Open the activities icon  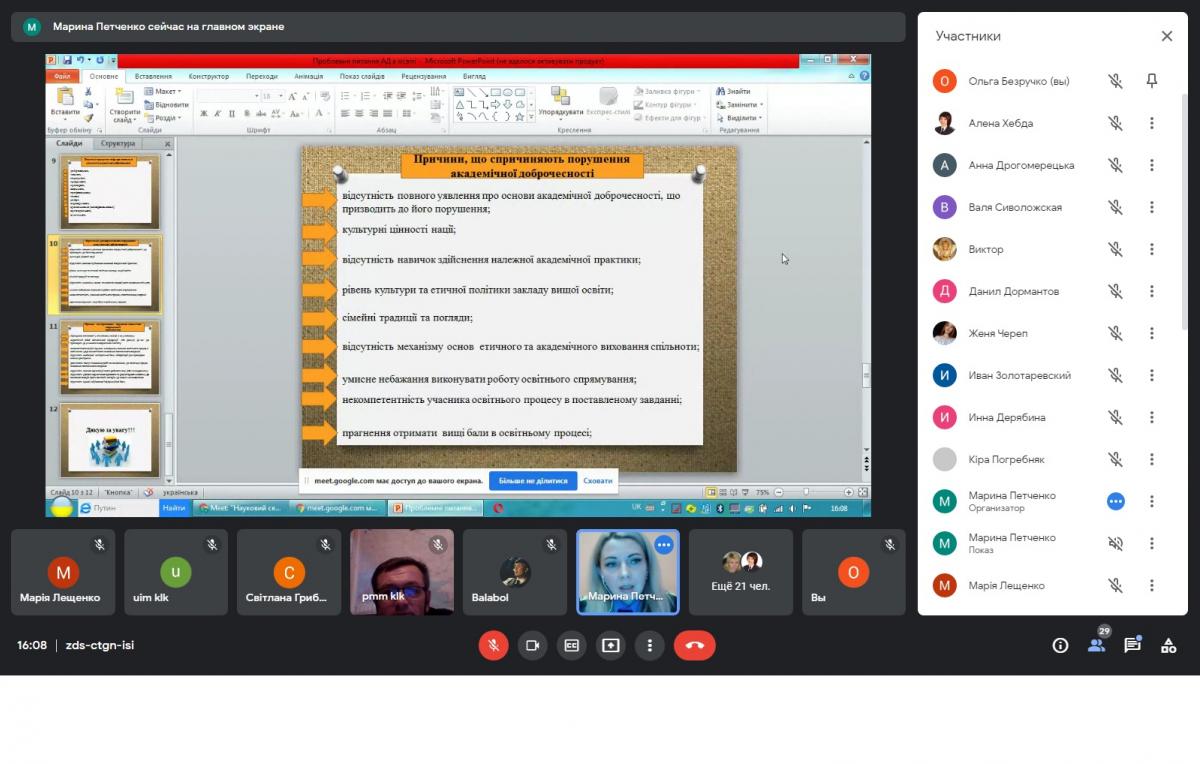(1168, 645)
